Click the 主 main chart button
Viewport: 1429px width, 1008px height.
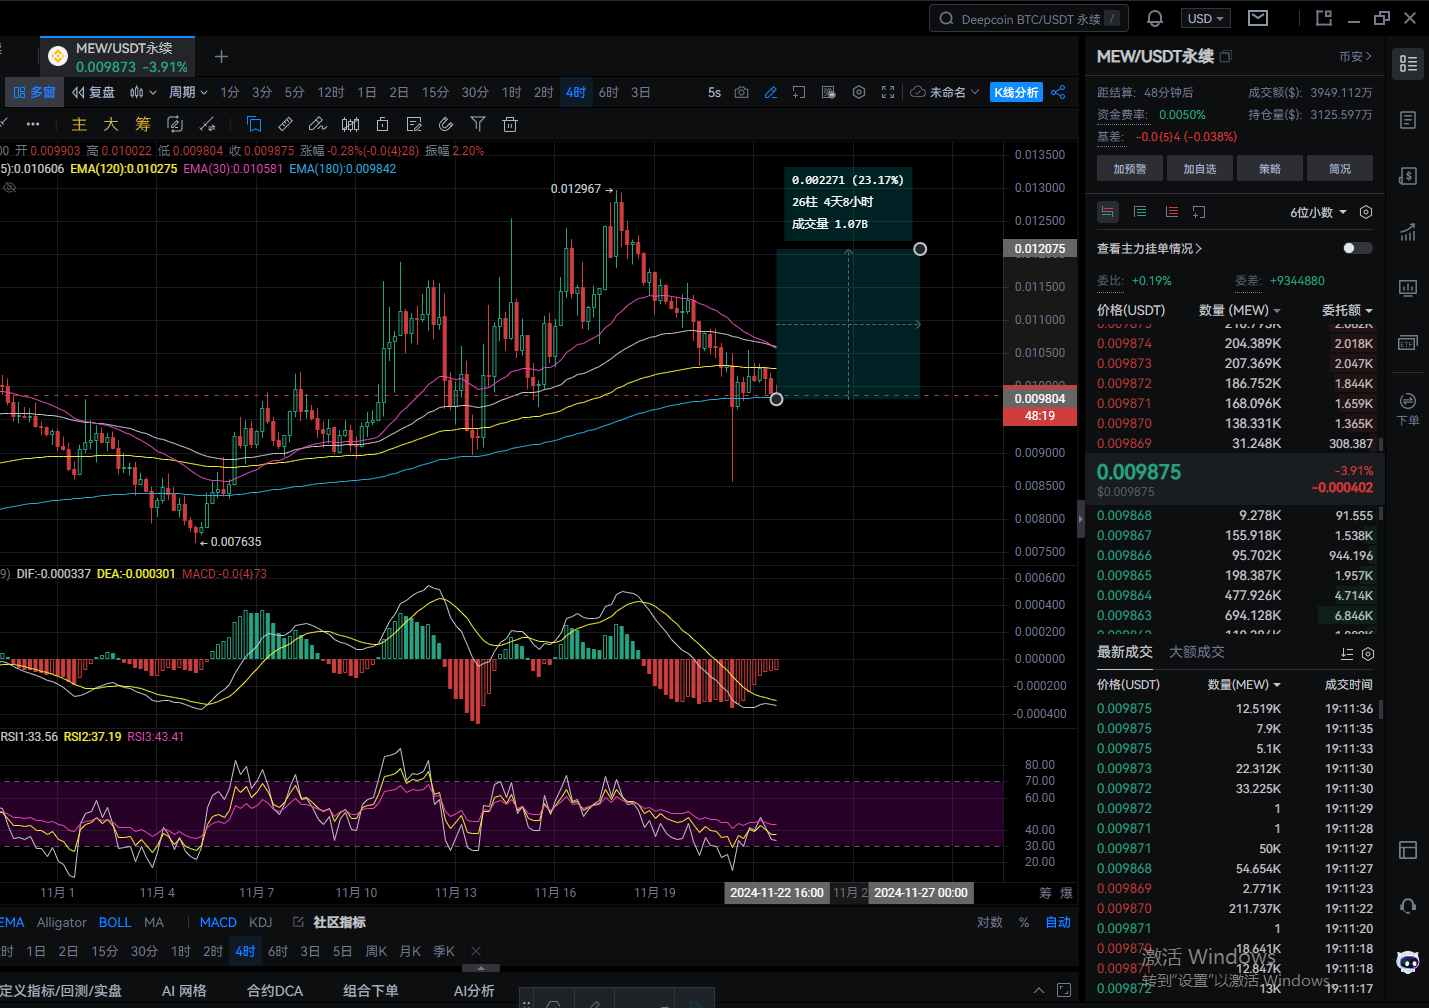point(79,124)
